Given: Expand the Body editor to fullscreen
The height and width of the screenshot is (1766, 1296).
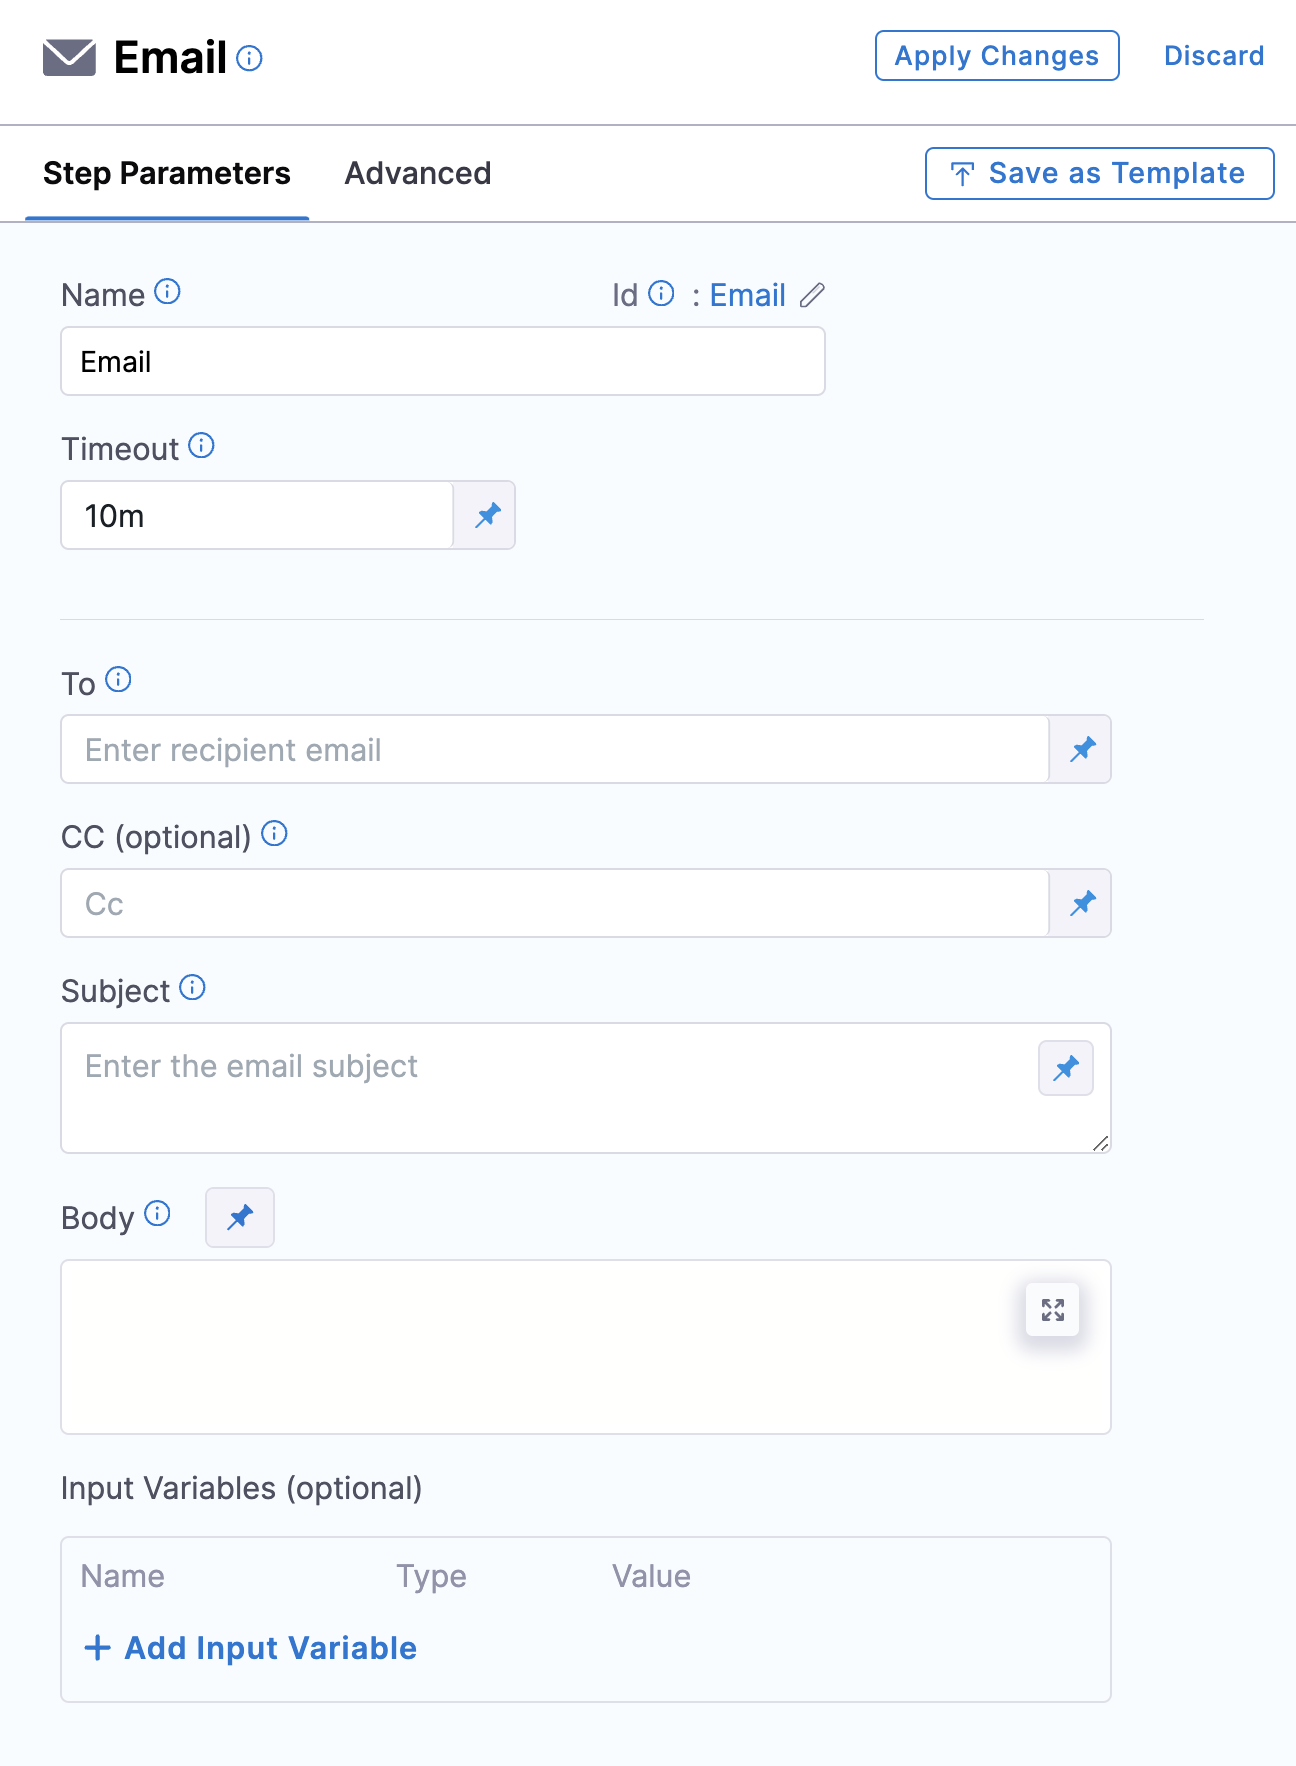Looking at the screenshot, I should (1052, 1310).
